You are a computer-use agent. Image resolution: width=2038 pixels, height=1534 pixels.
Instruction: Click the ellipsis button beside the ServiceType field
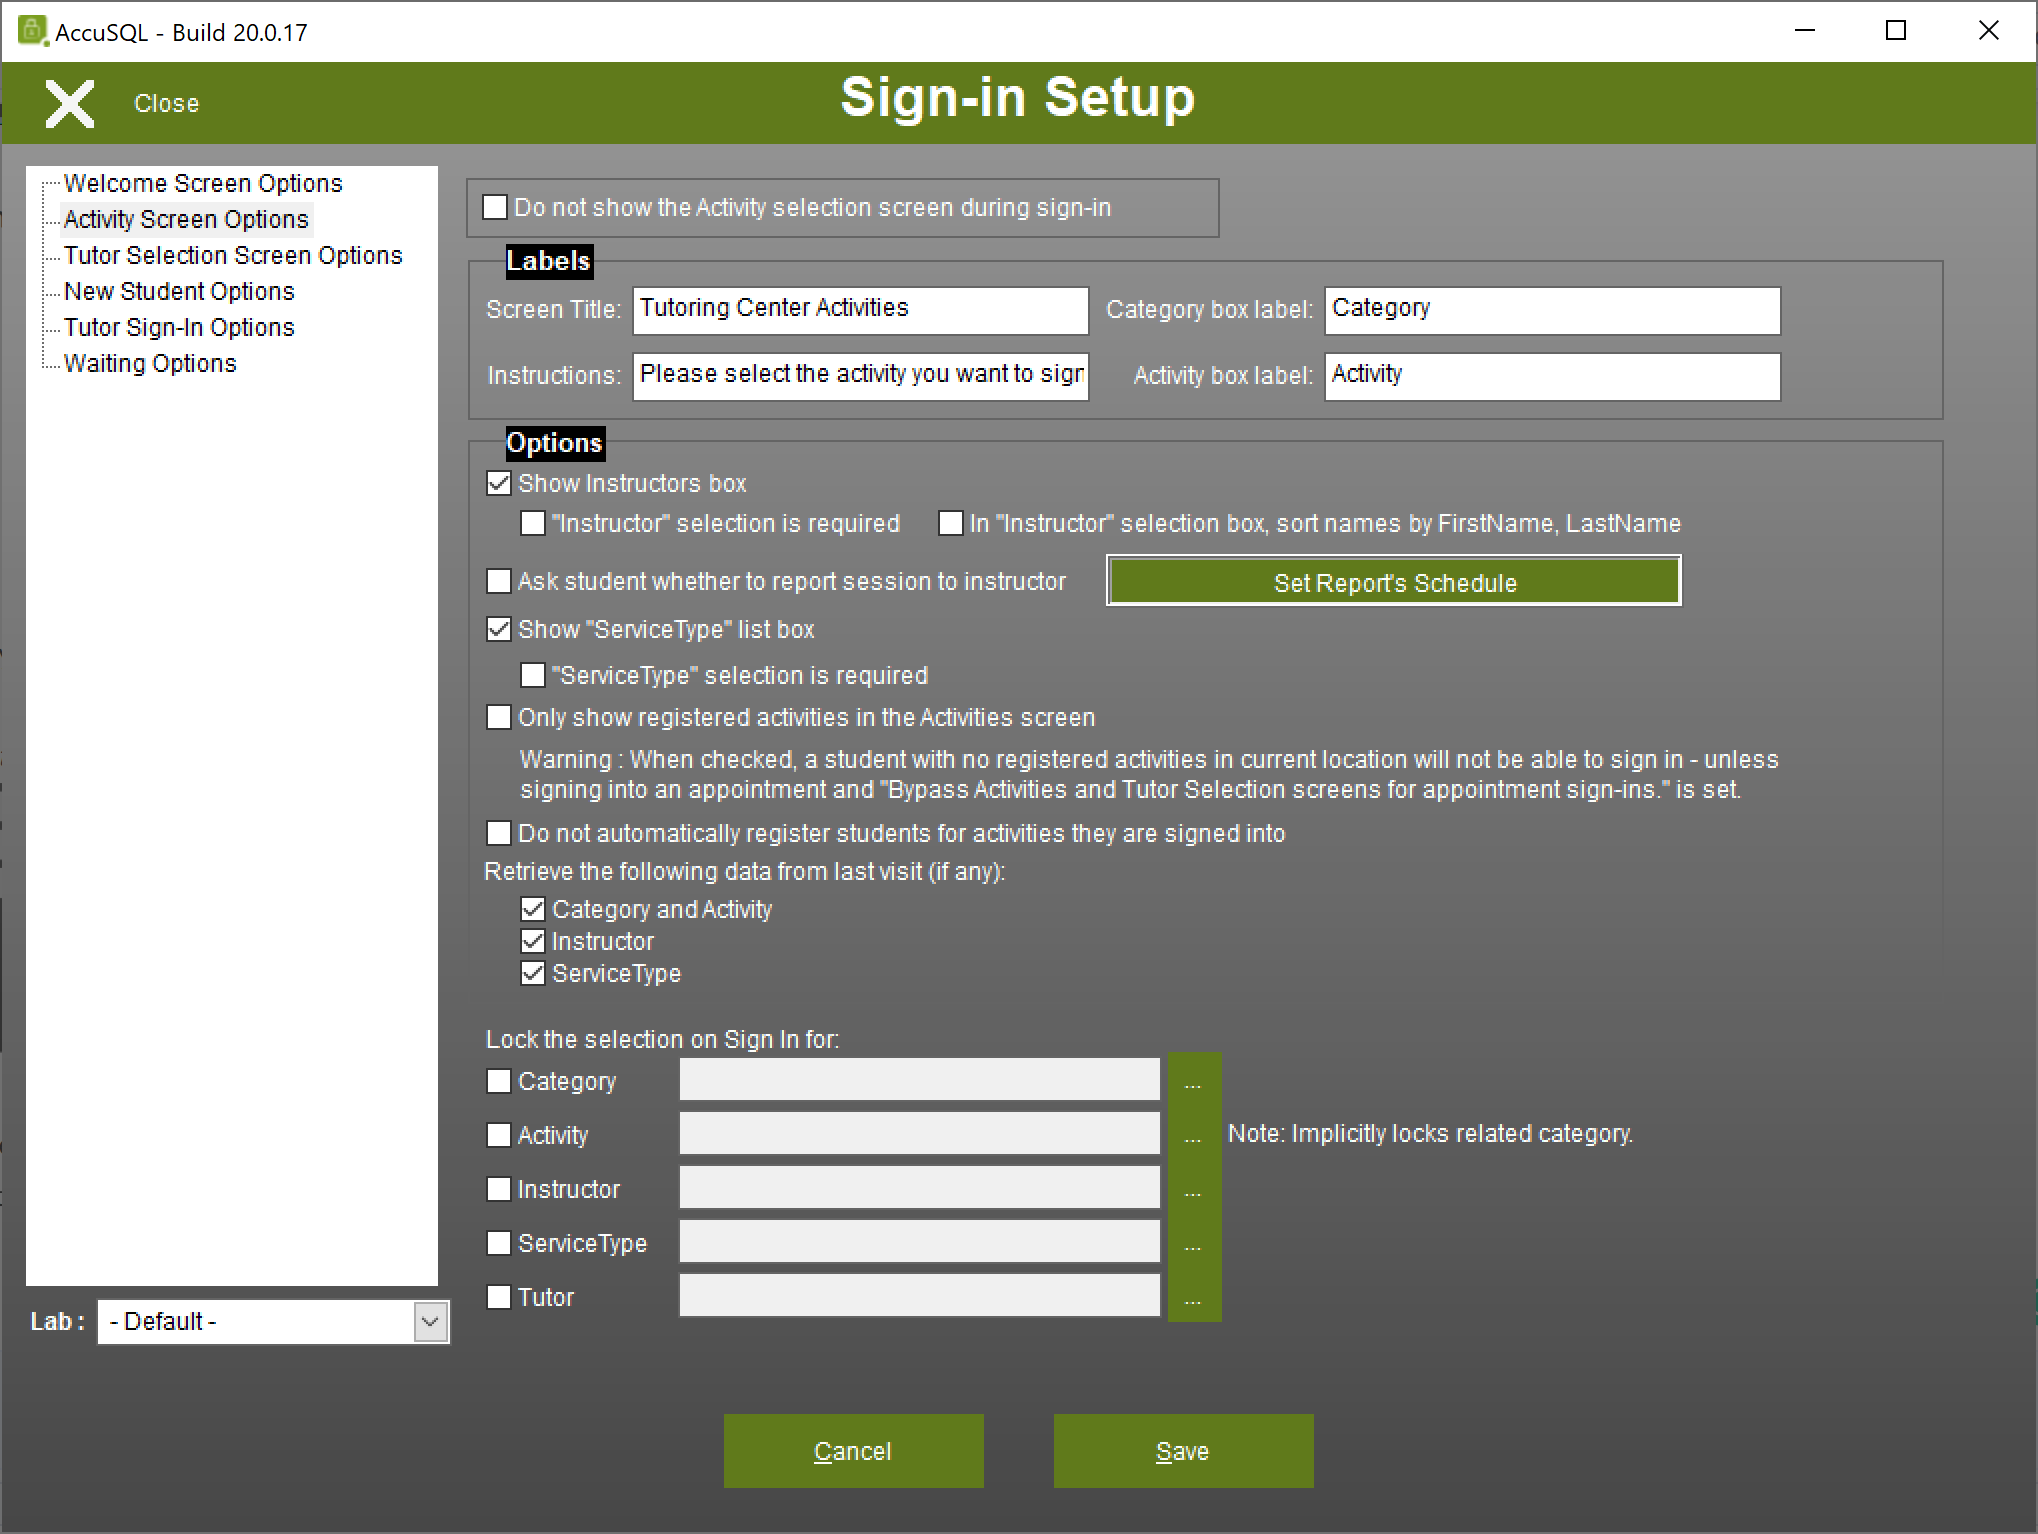coord(1193,1243)
